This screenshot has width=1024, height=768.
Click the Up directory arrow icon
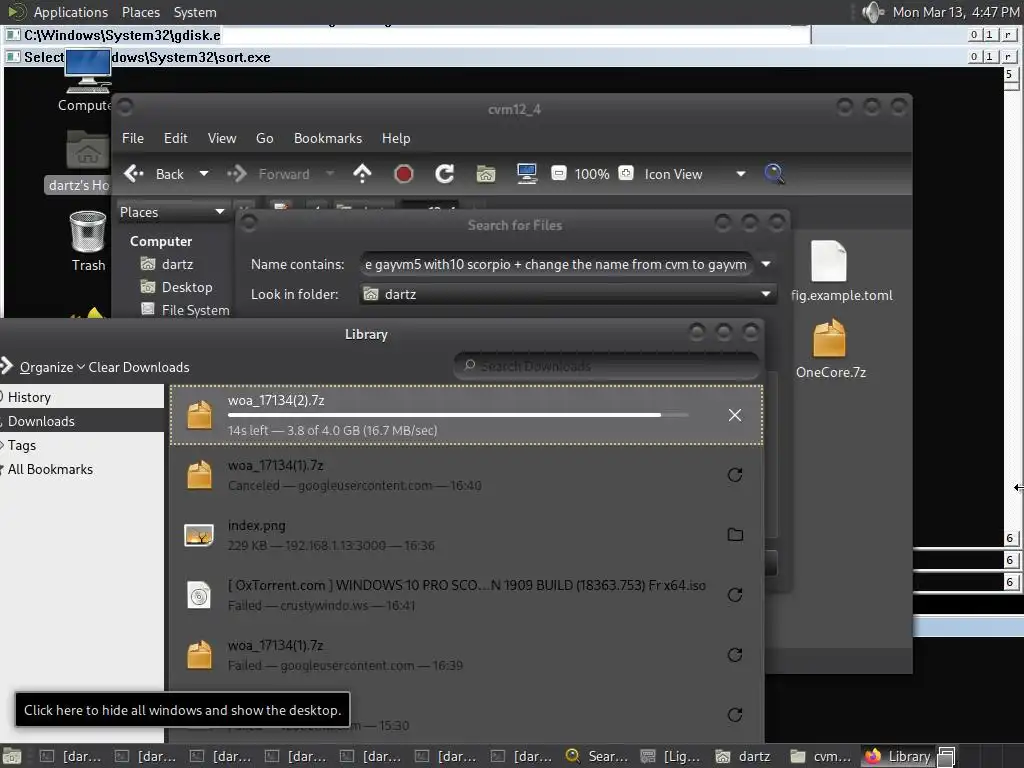coord(362,174)
